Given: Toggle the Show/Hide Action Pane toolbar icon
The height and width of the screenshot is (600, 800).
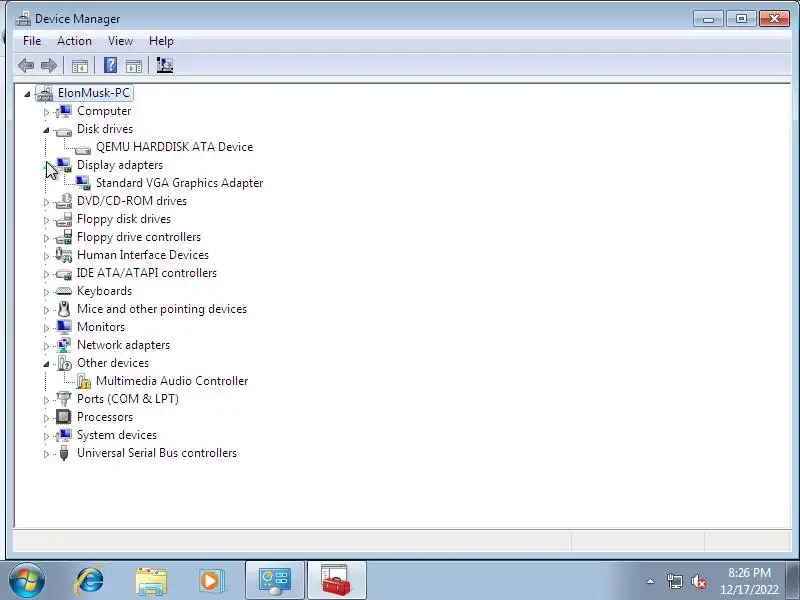Looking at the screenshot, I should (x=134, y=65).
